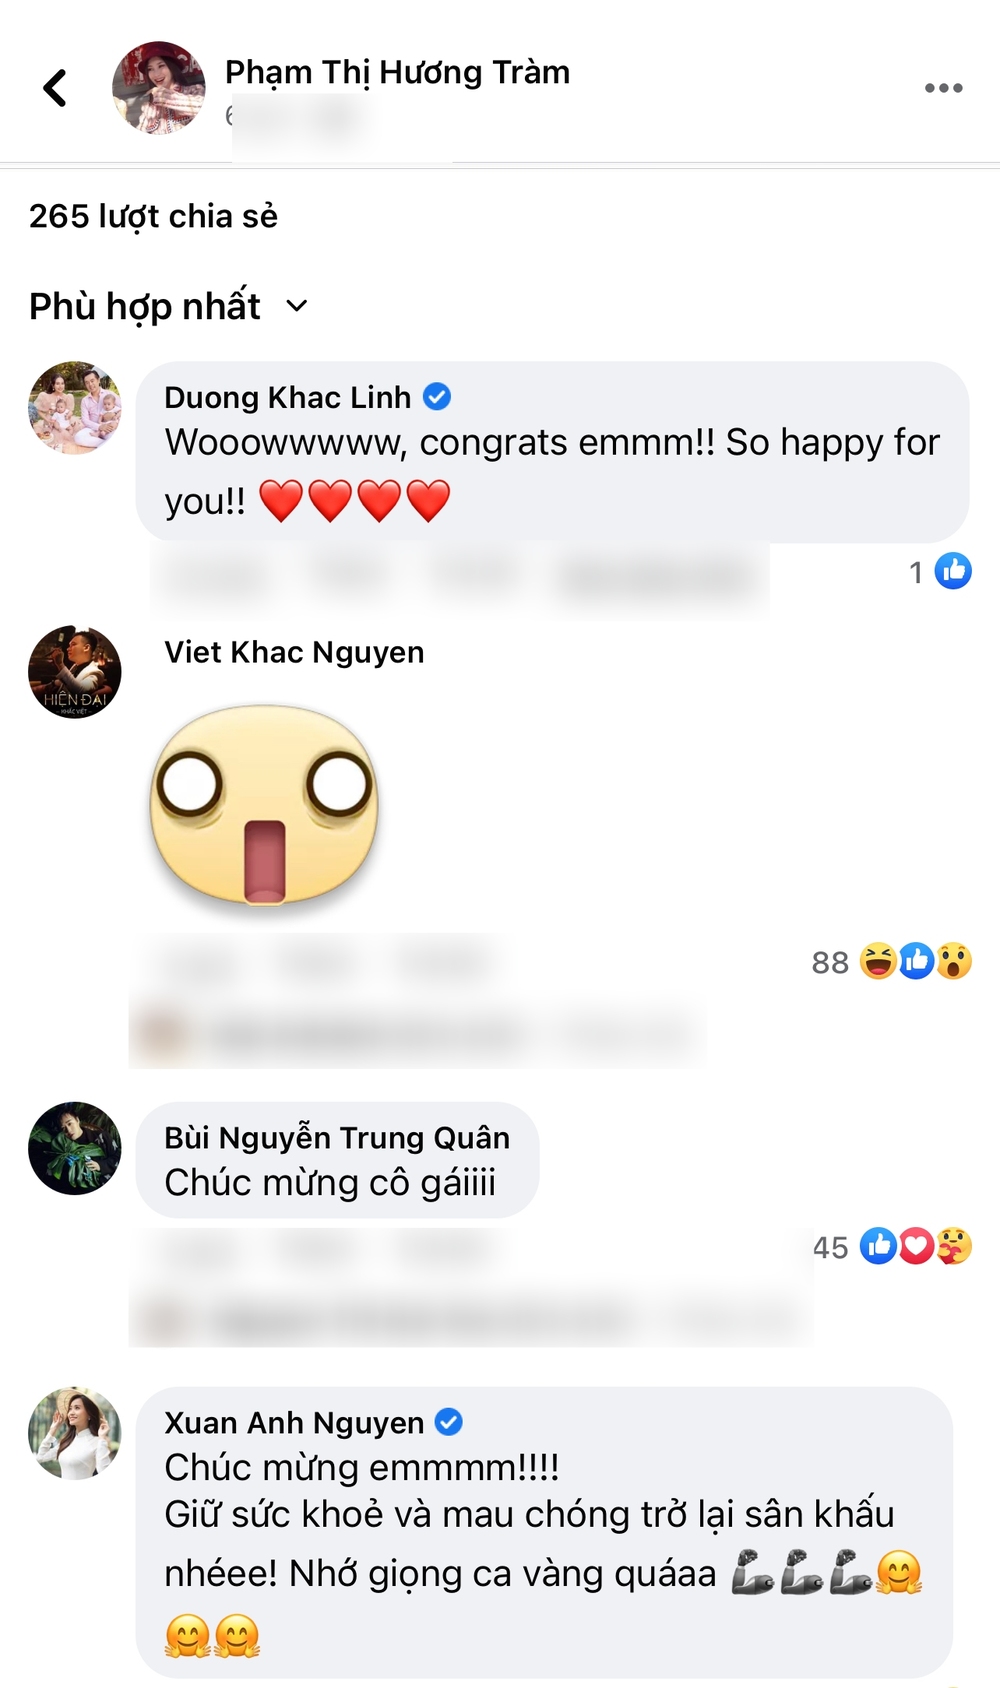
Task: Tap Xuan Anh Nguyen's avatar
Action: (75, 1433)
